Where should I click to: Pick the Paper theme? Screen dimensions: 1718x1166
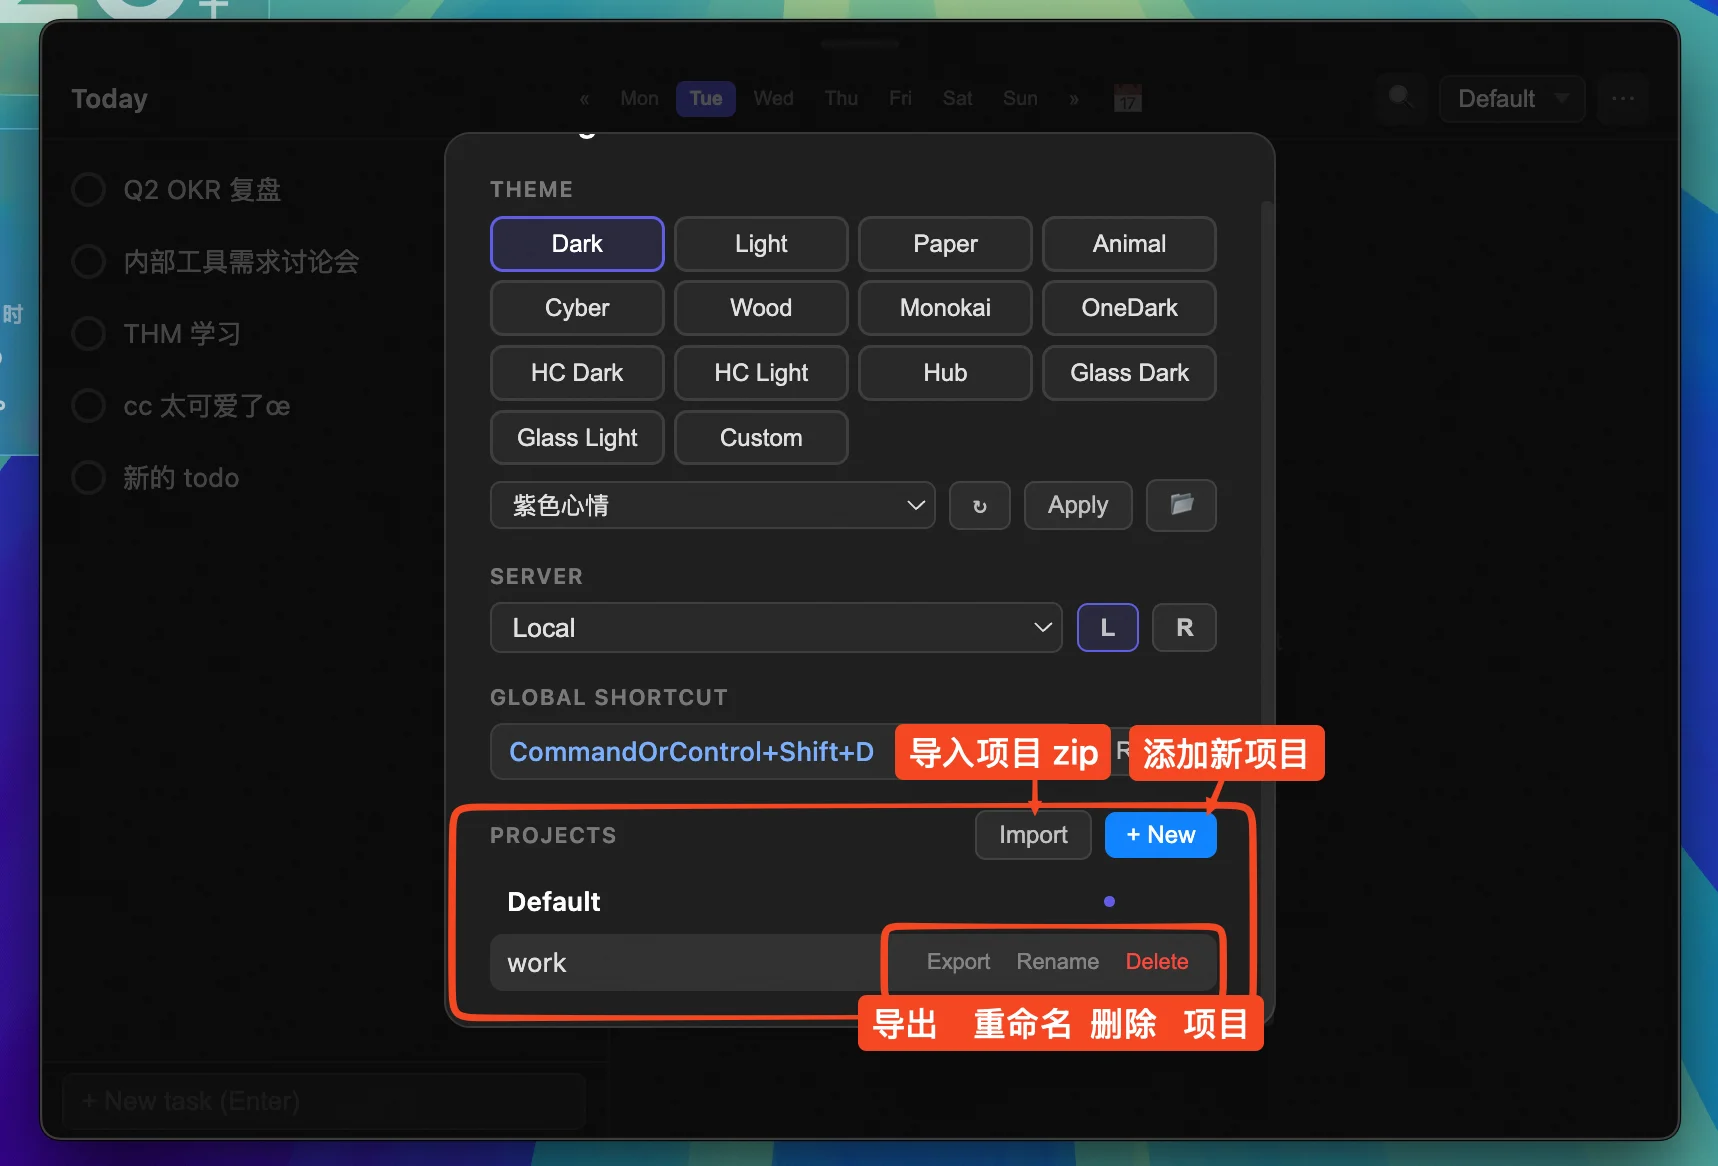945,244
